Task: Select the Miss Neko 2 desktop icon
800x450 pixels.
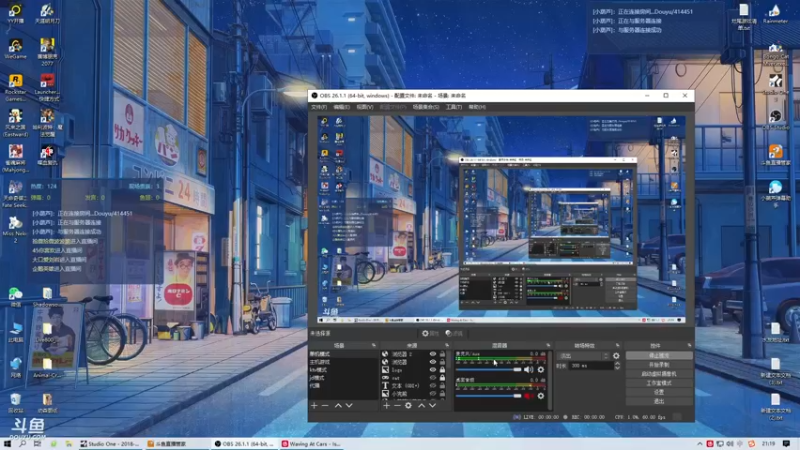Action: click(x=15, y=230)
